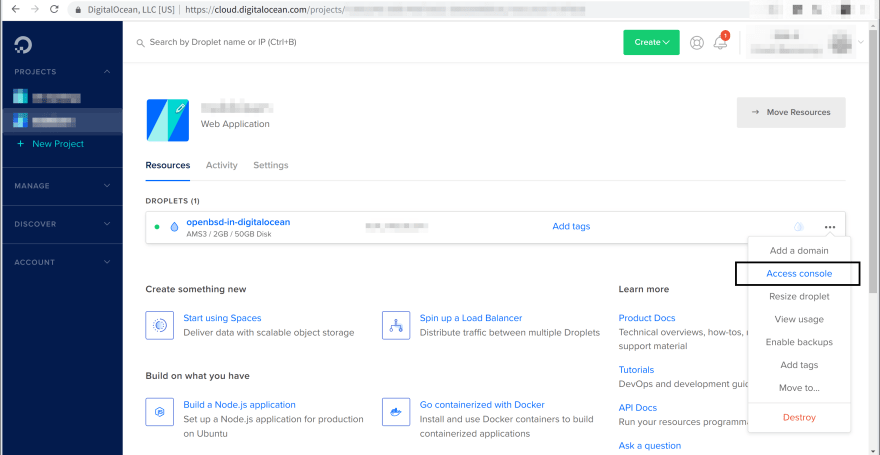Click the Spaces storage icon
The height and width of the screenshot is (455, 880).
pyautogui.click(x=159, y=325)
